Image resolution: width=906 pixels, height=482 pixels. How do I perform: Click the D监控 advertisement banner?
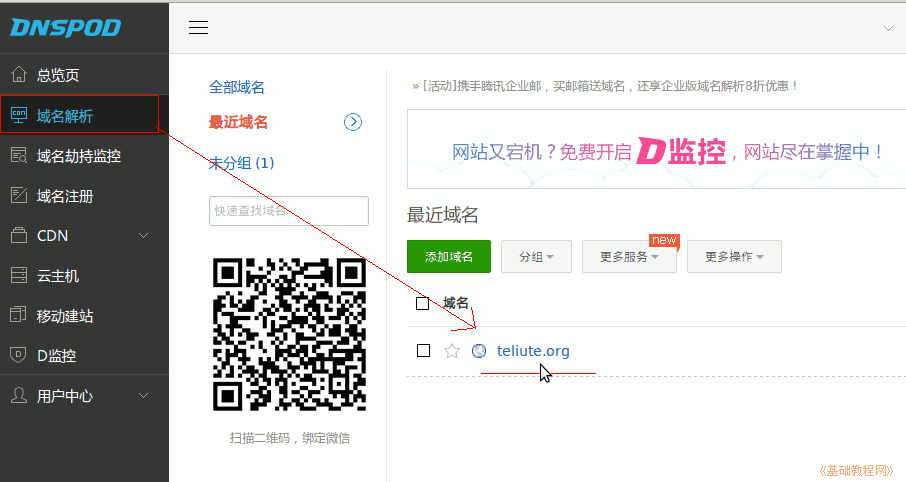[656, 149]
